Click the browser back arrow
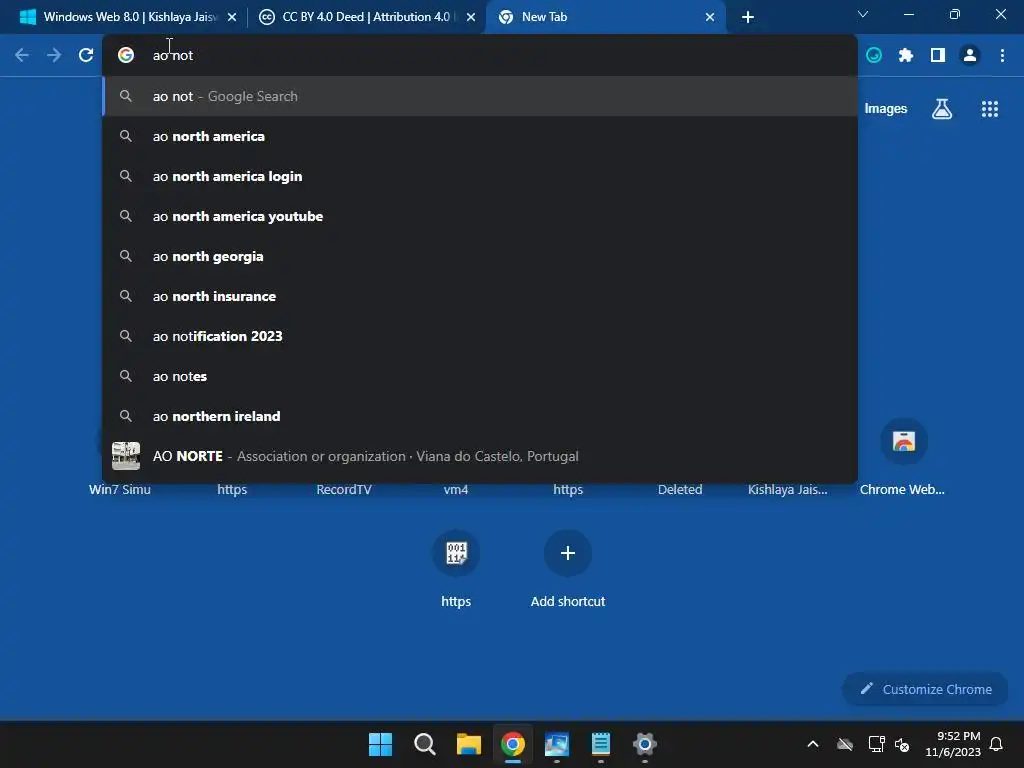The width and height of the screenshot is (1024, 768). 22,56
